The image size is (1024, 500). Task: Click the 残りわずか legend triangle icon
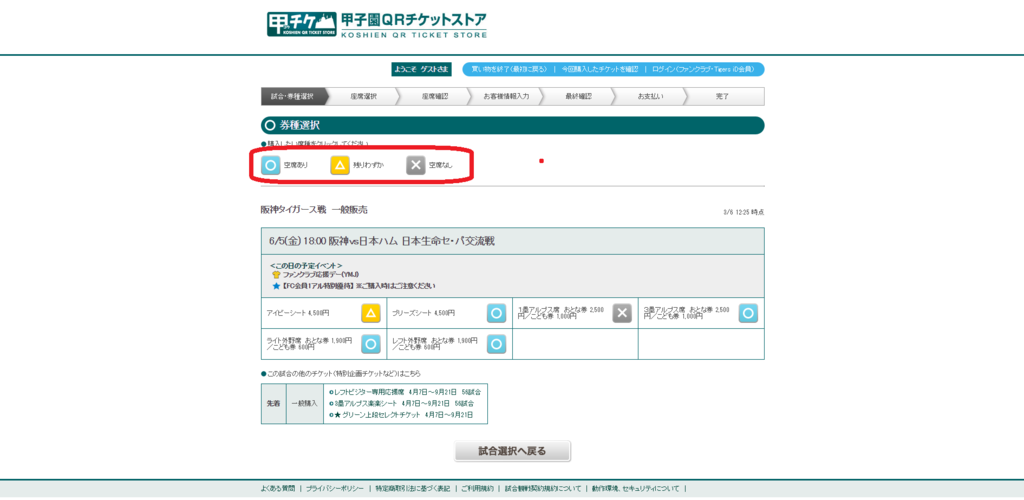coord(340,165)
